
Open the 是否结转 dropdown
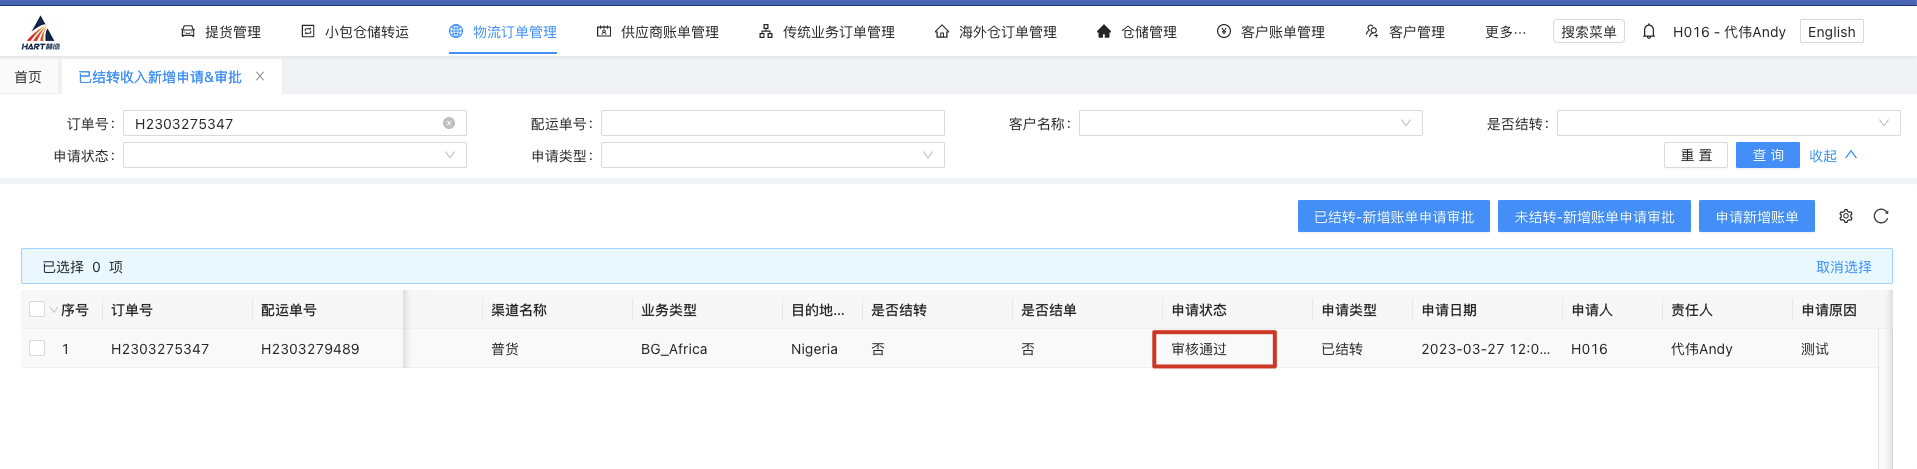(1728, 123)
